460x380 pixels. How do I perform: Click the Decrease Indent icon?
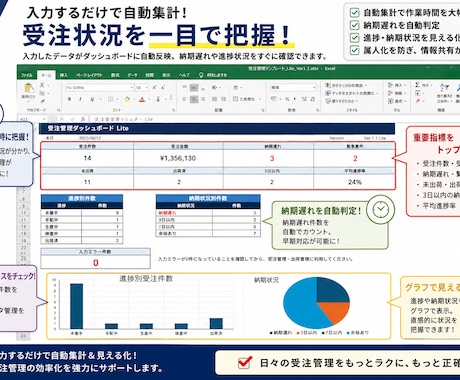(214, 99)
